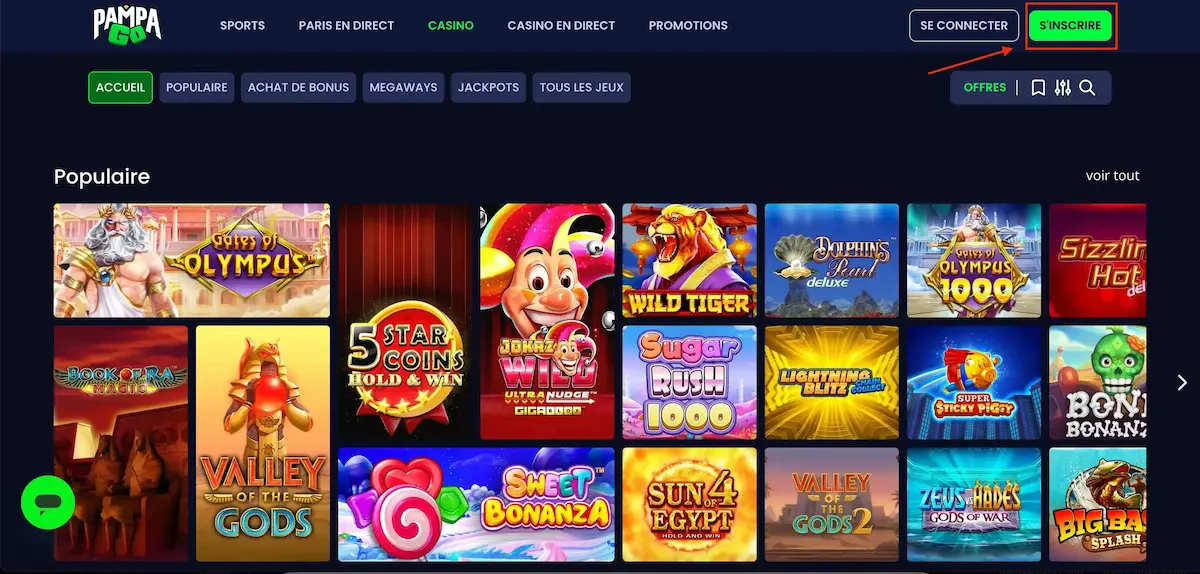Advance the carousel with right chevron

(1182, 383)
